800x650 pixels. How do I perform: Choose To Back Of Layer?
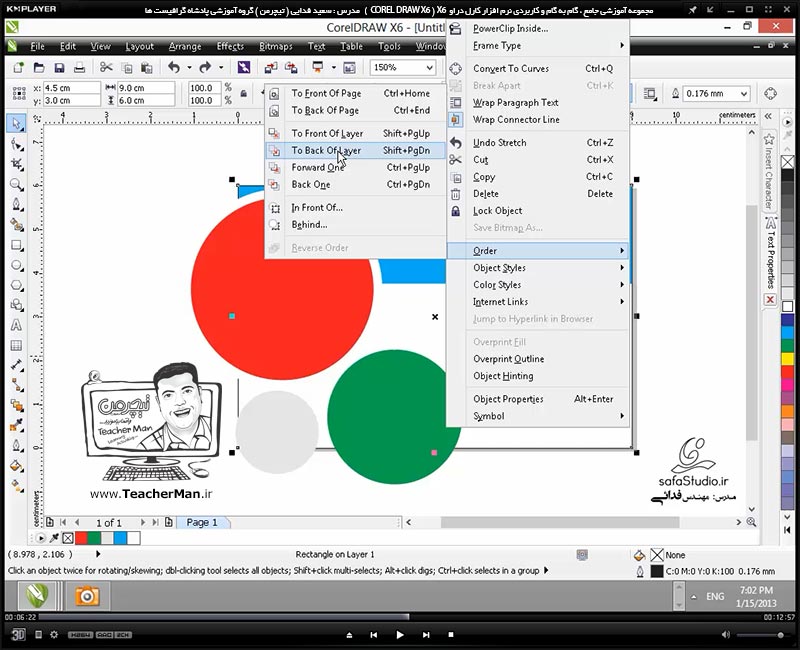tap(355, 151)
